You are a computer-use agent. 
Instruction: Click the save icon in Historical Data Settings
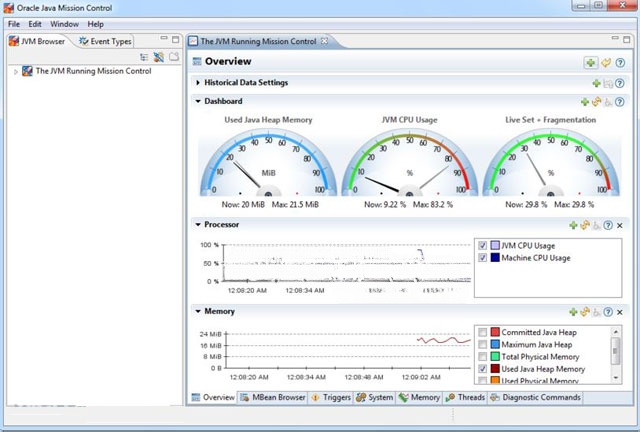pyautogui.click(x=608, y=83)
